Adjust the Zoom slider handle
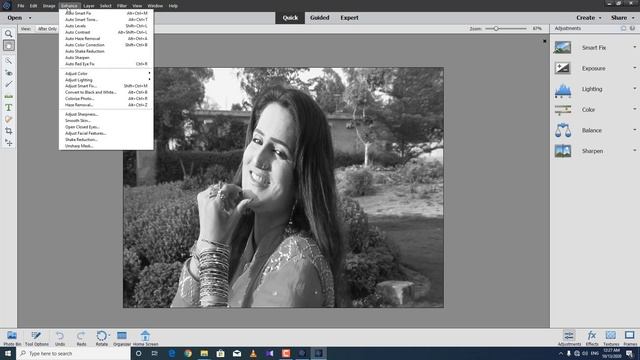This screenshot has width=640, height=360. pyautogui.click(x=496, y=29)
